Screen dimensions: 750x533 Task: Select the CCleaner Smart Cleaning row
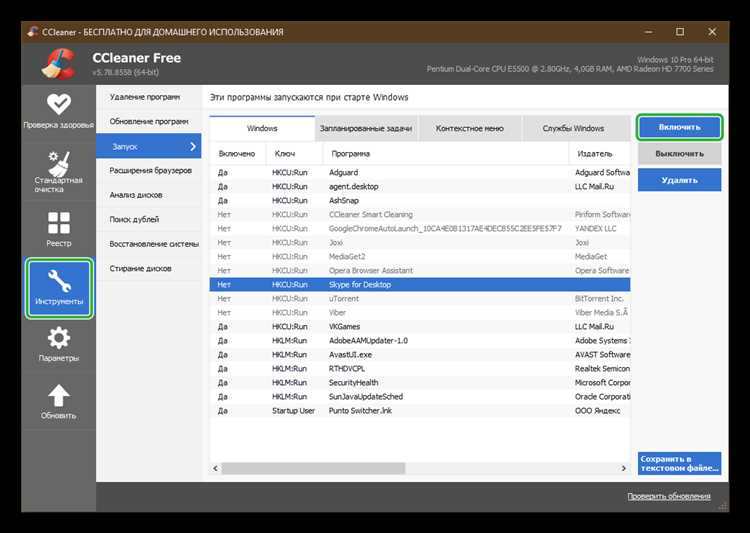(x=420, y=214)
